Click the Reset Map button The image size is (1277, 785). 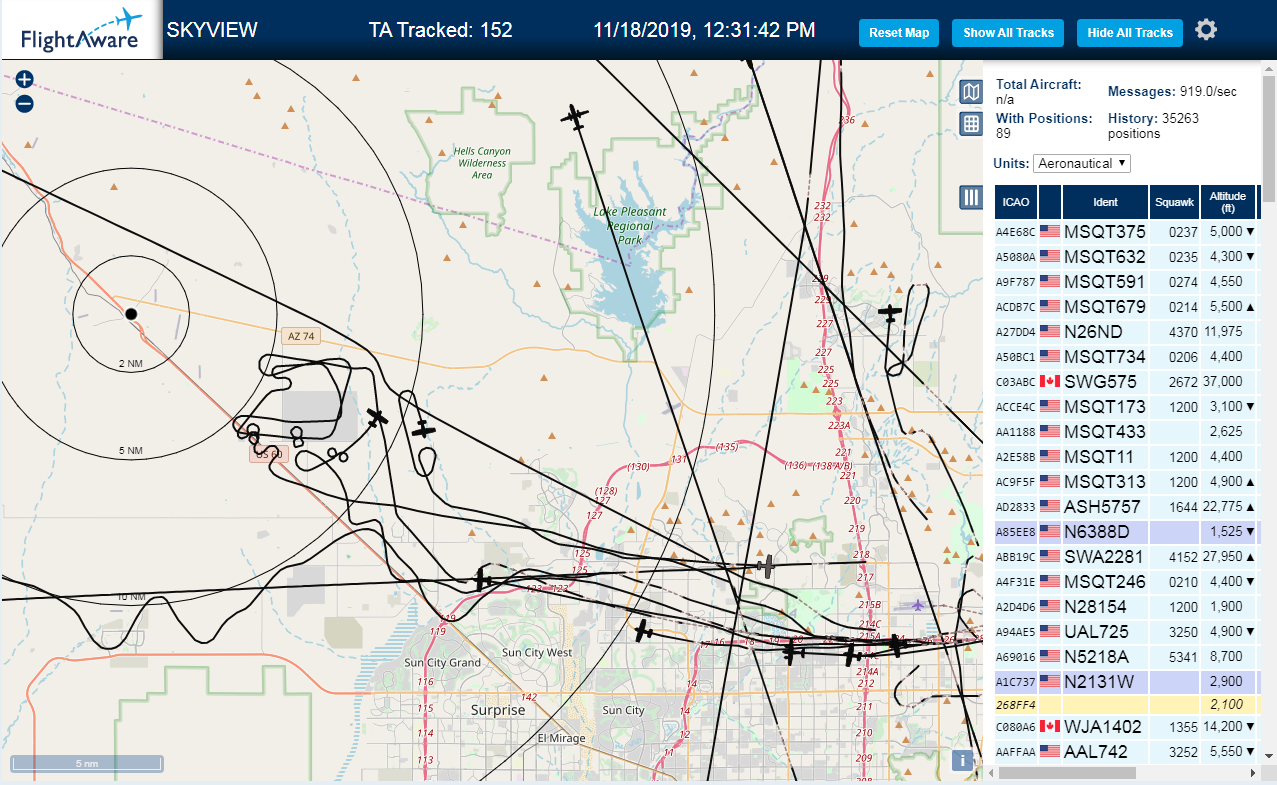pyautogui.click(x=899, y=33)
